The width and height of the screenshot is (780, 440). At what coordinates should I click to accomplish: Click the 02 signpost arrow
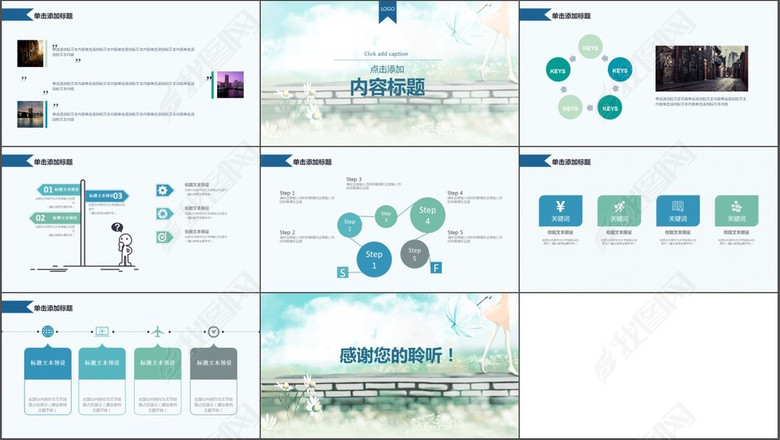(x=54, y=218)
